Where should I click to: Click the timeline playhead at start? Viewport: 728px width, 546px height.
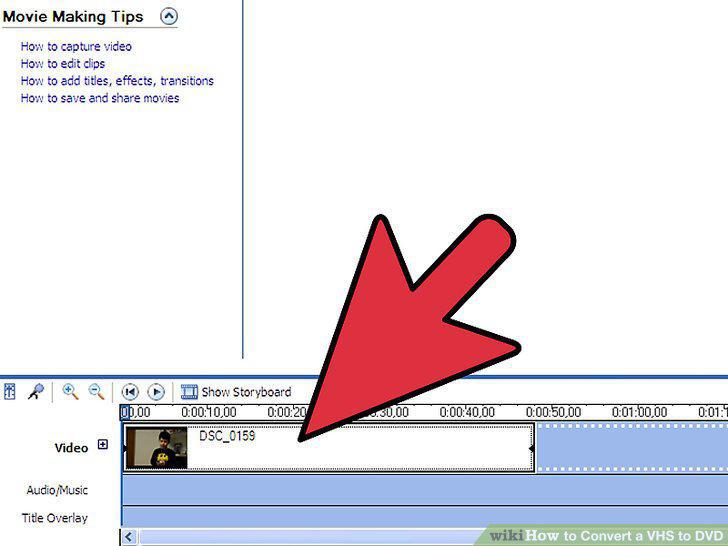point(124,412)
